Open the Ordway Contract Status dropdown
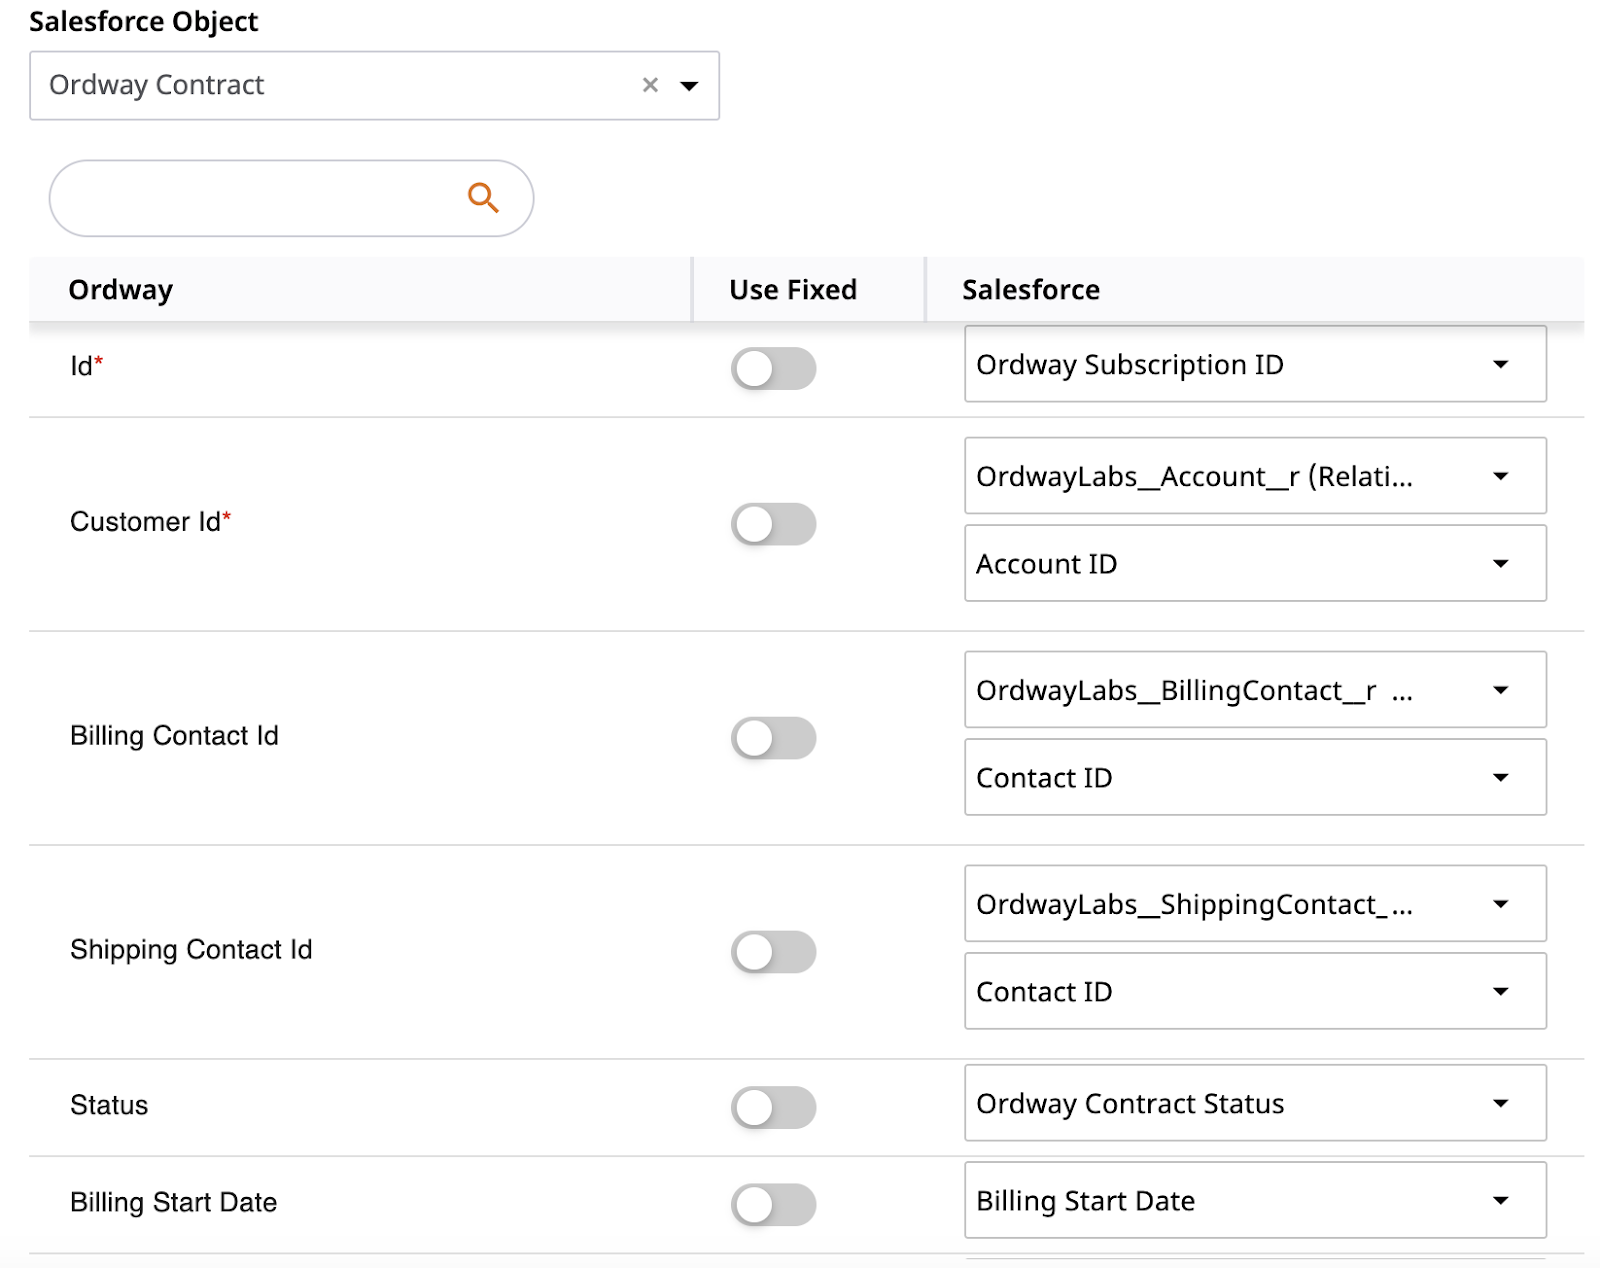Viewport: 1600px width, 1268px height. click(x=1255, y=1103)
